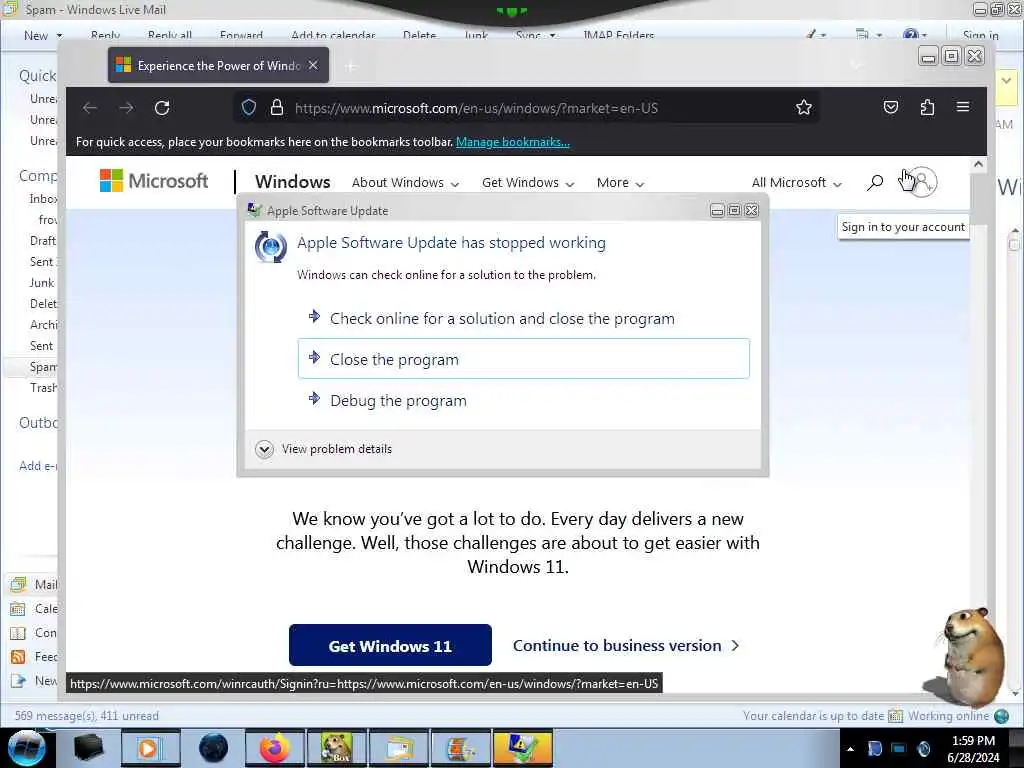Select Trash folder in Live Mail

43,388
